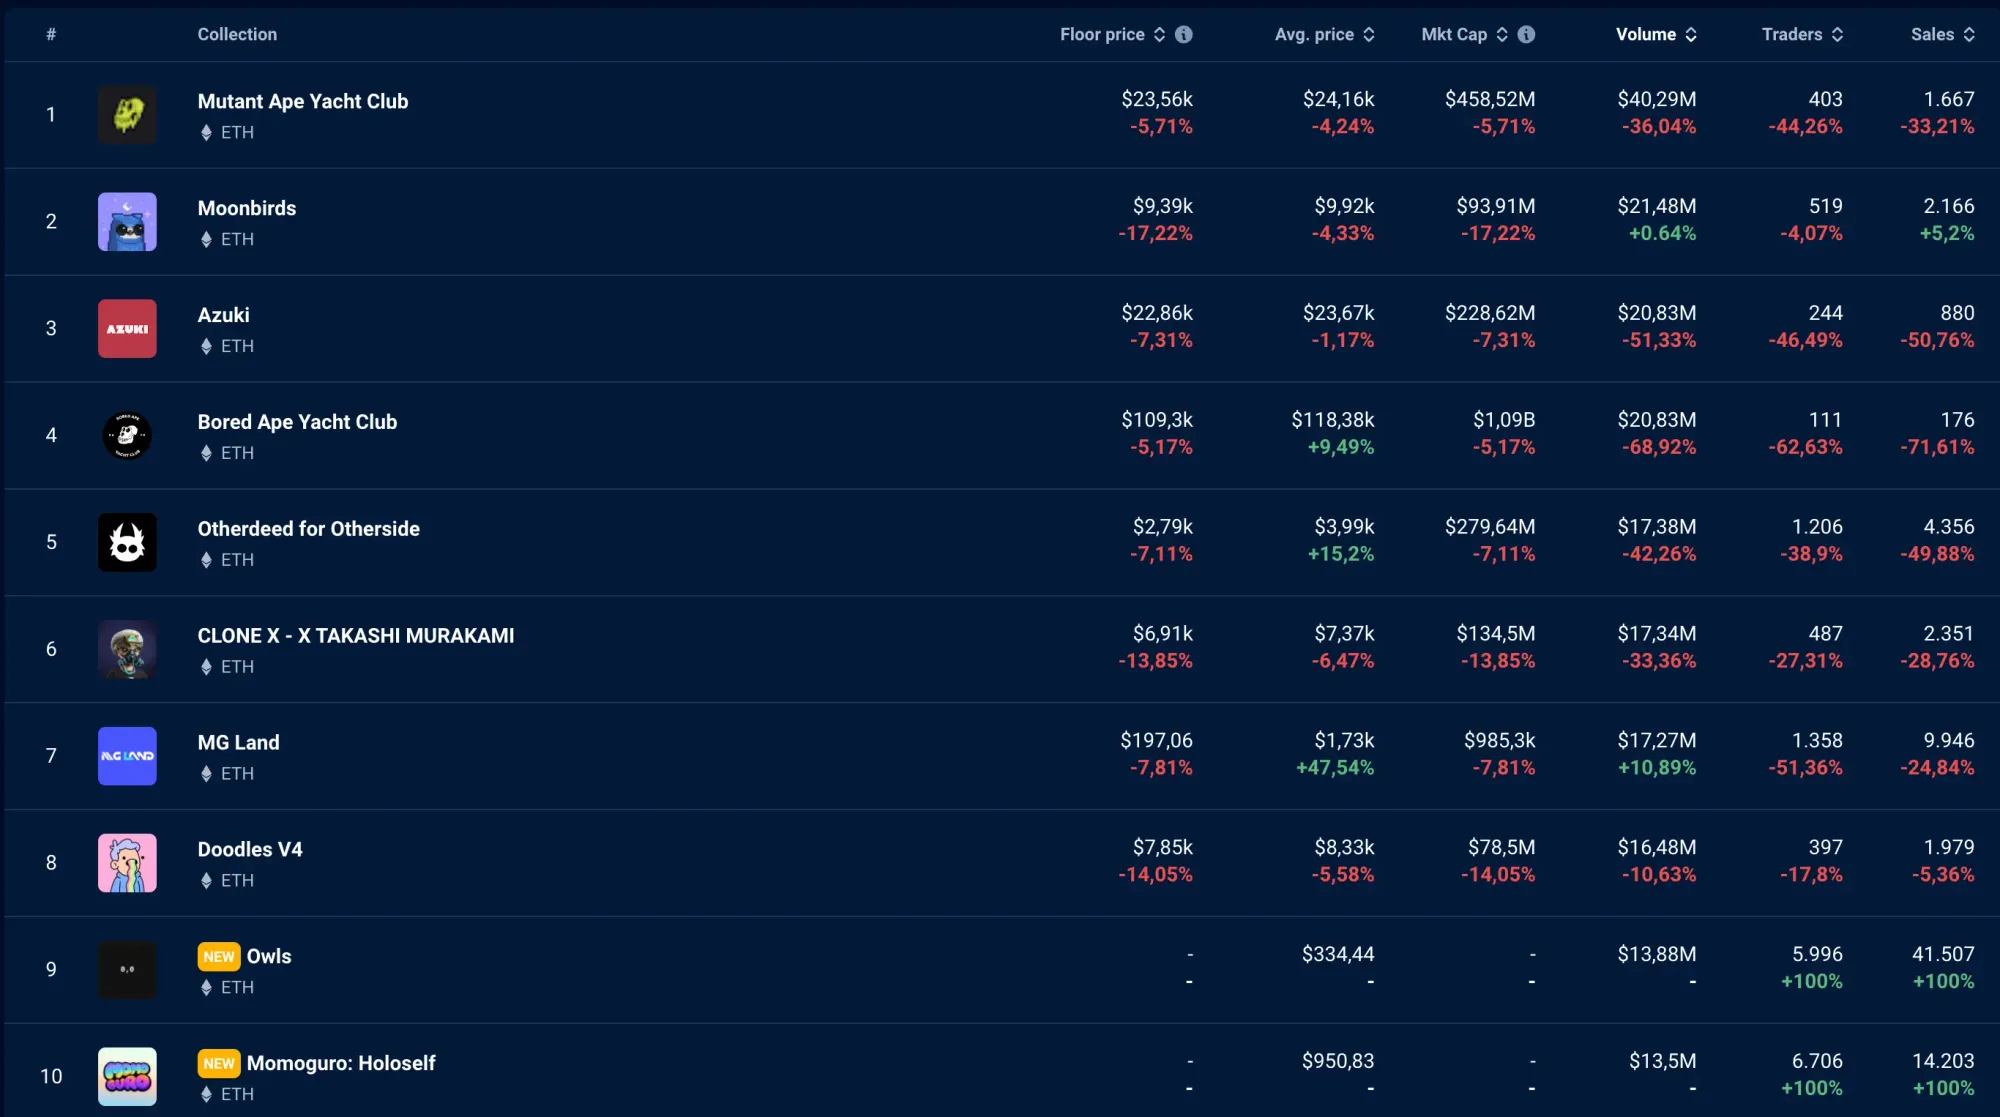Click the Momoguro: Holoself colorful logo
2000x1117 pixels.
[x=127, y=1077]
